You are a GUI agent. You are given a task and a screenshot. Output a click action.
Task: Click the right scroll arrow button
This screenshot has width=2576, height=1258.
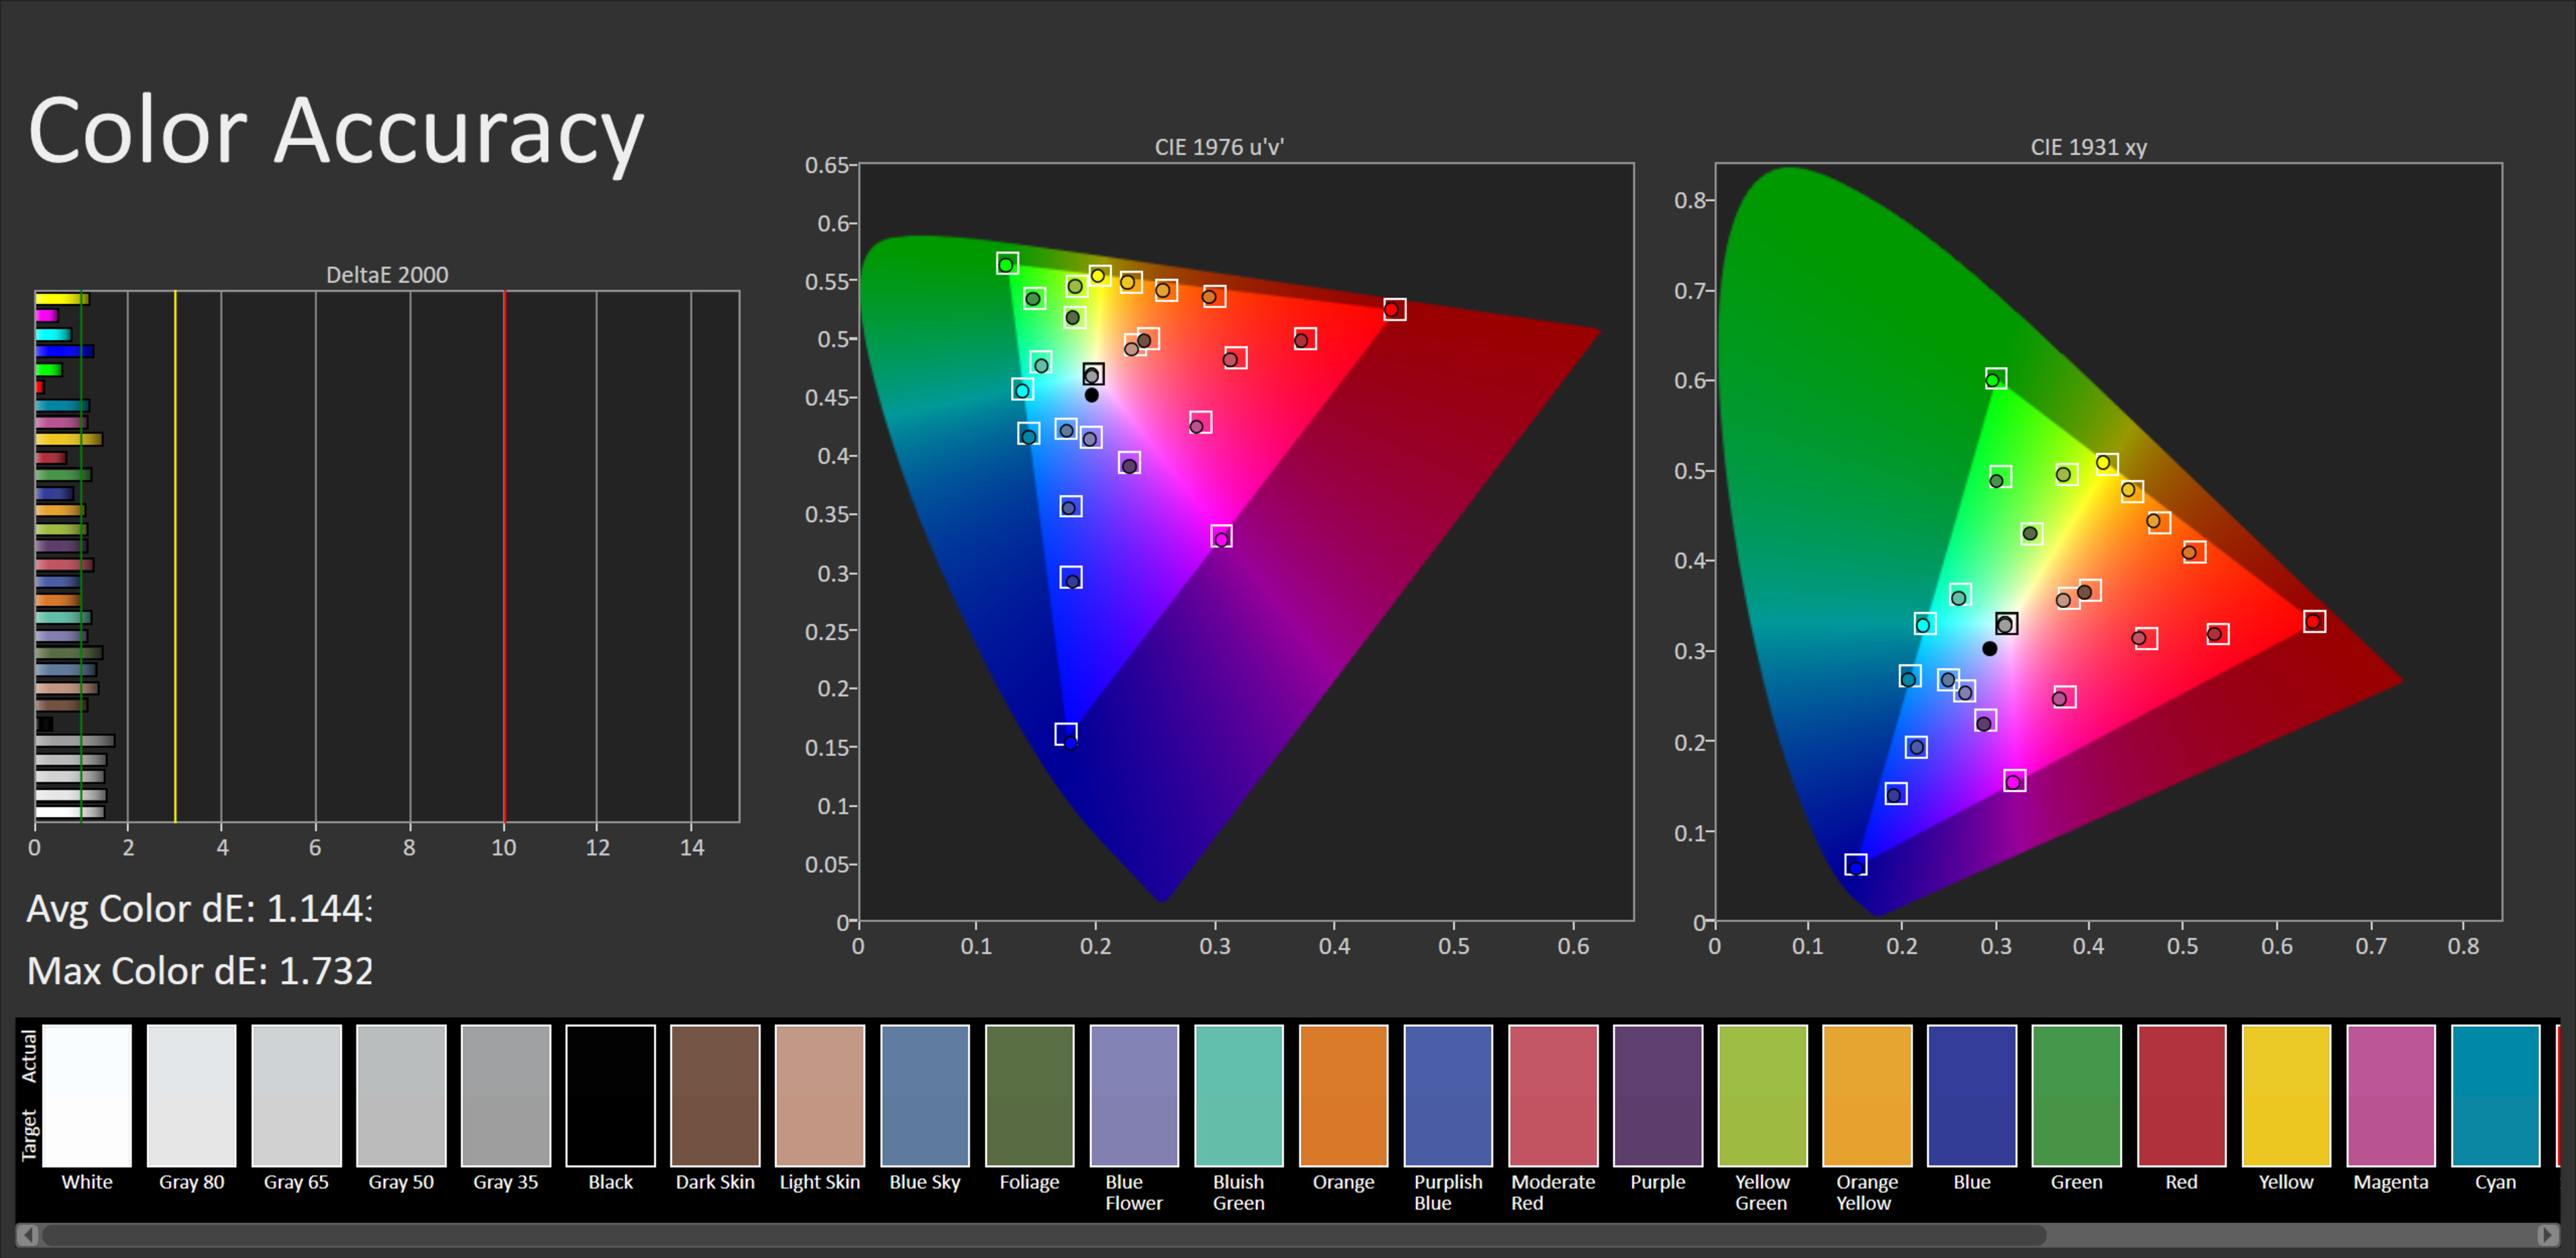pos(2548,1235)
